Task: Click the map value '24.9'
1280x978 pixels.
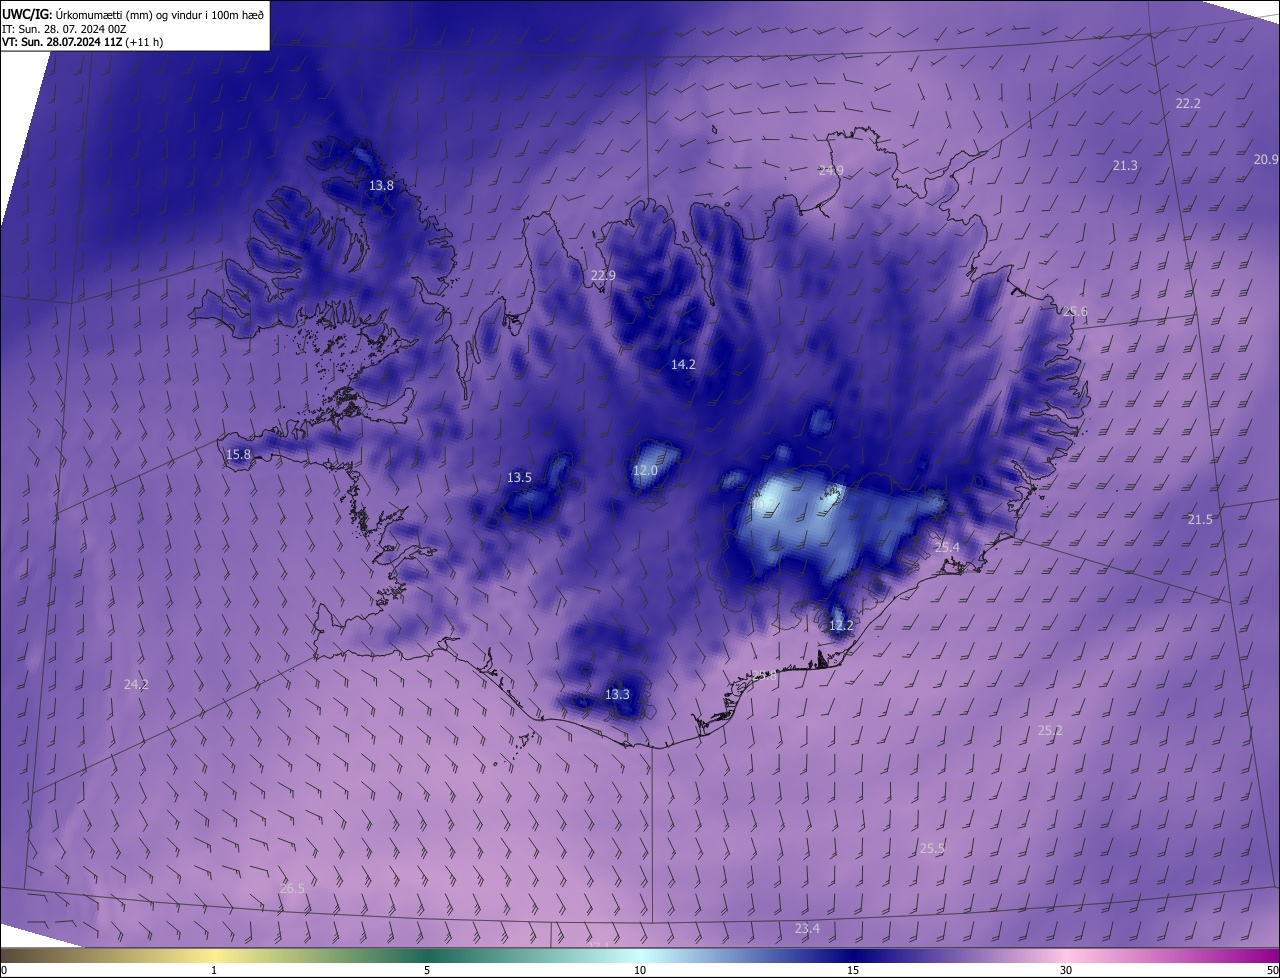Action: coord(831,171)
